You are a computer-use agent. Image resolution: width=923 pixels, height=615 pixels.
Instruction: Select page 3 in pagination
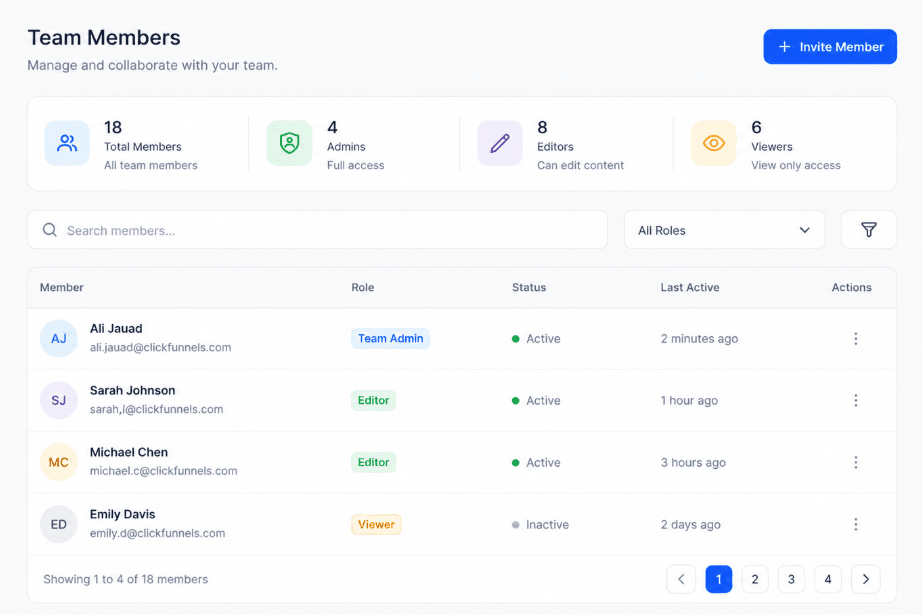[x=791, y=579]
